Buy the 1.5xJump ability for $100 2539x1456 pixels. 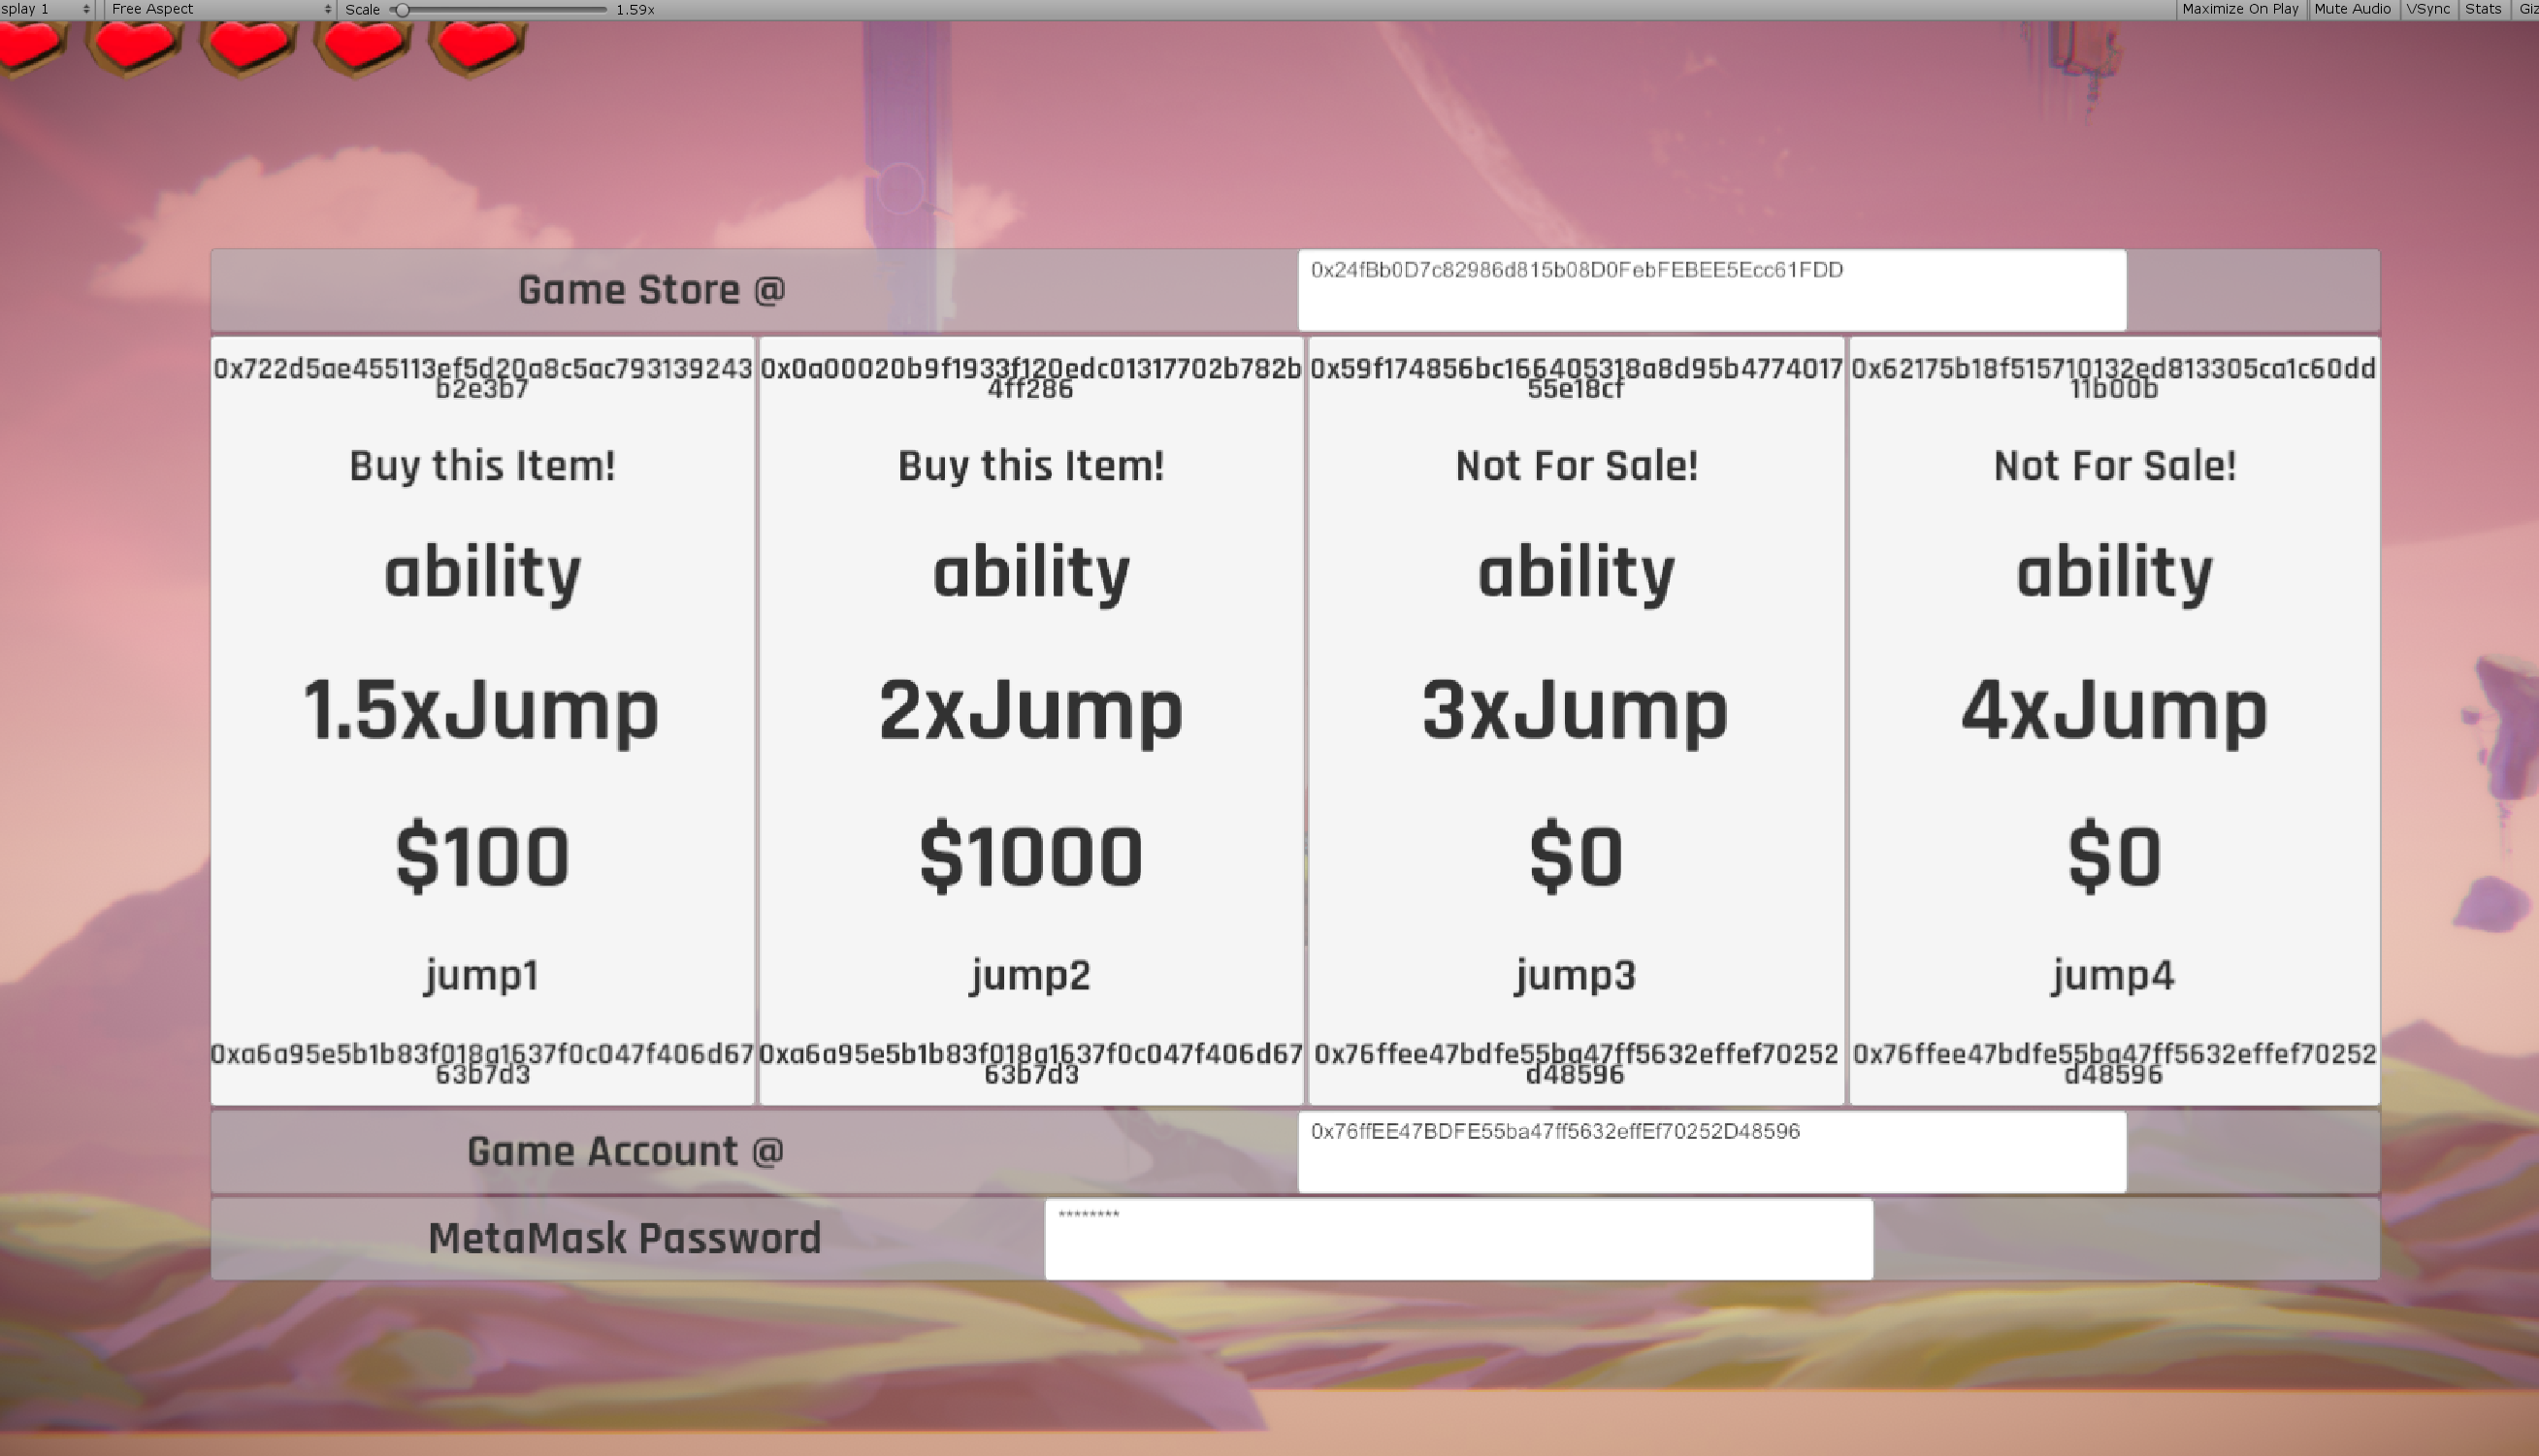tap(482, 466)
